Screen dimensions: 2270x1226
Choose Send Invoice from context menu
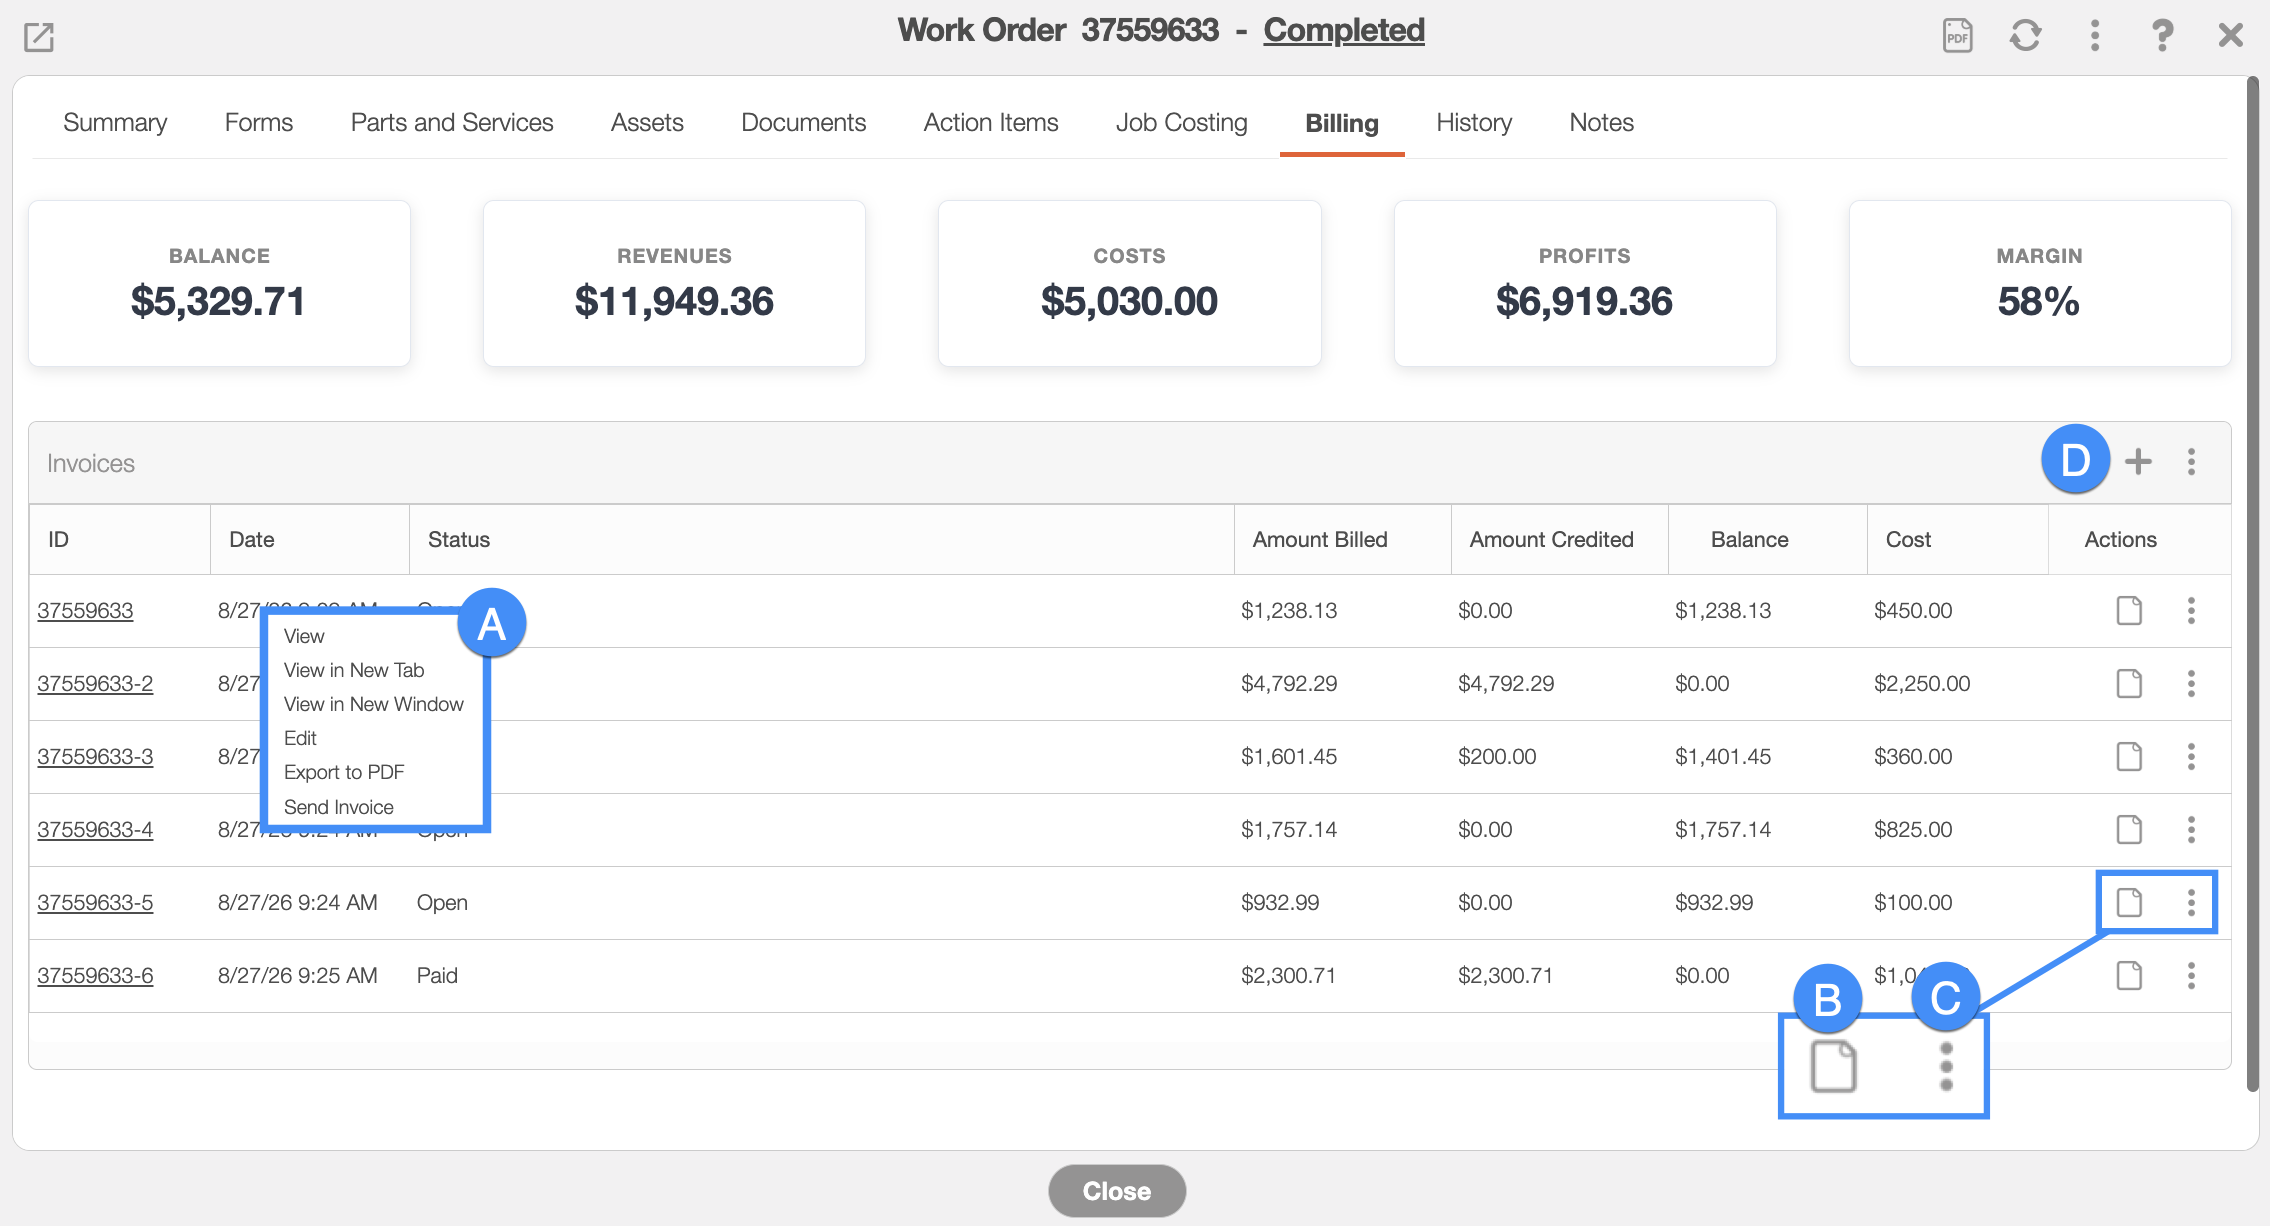click(338, 807)
